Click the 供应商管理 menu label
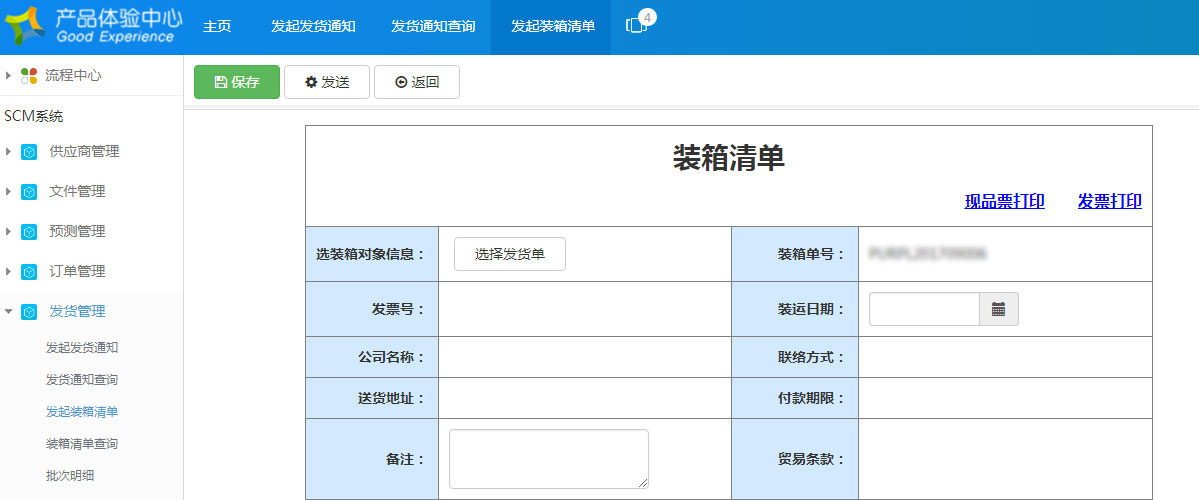The height and width of the screenshot is (500, 1199). coord(84,151)
